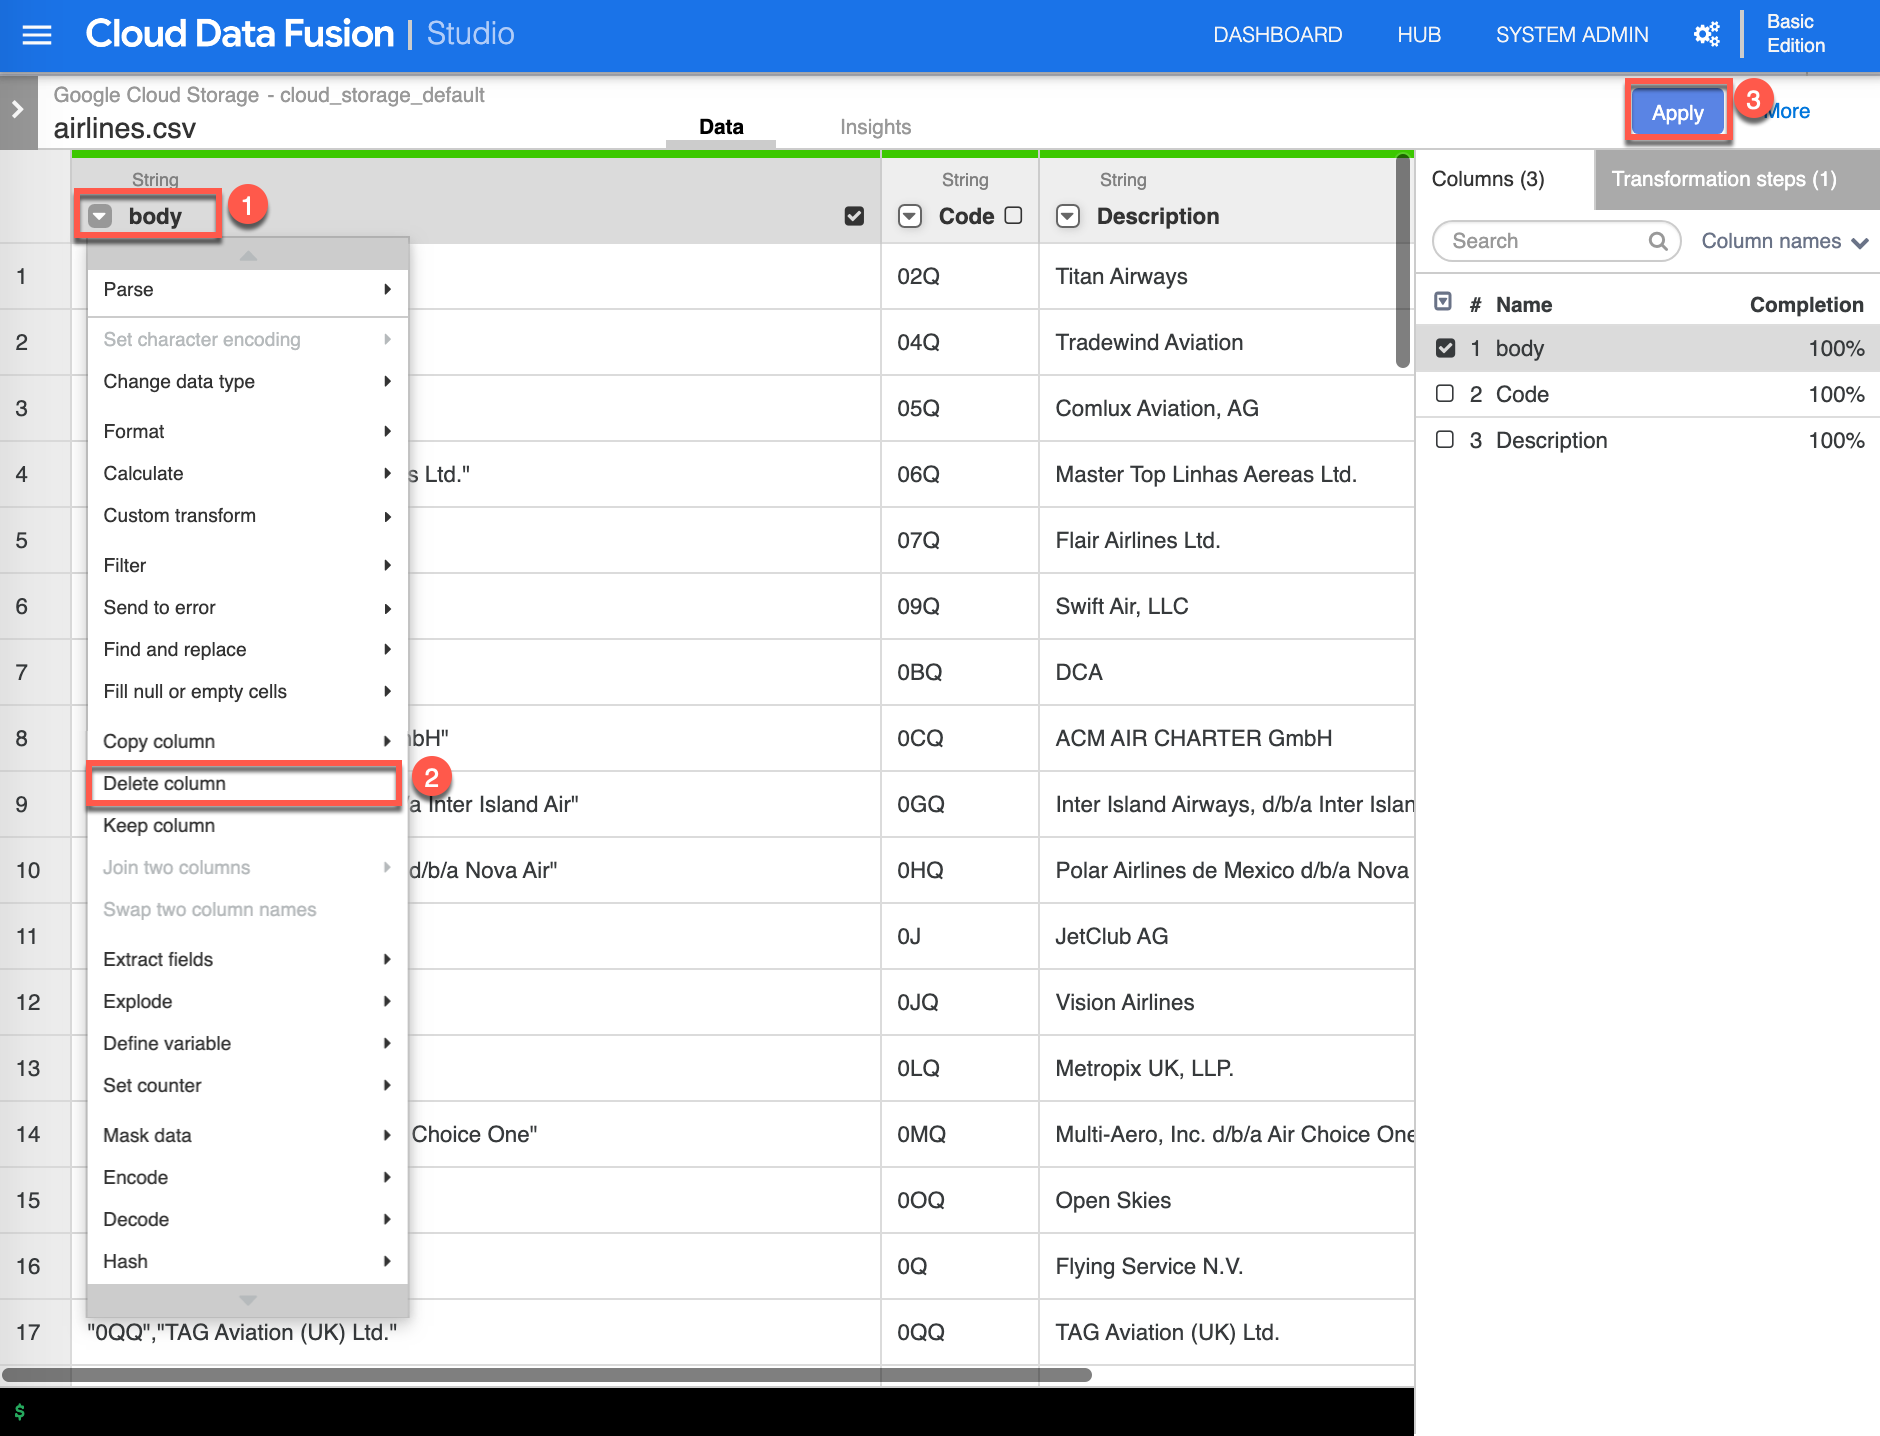Expand the Parse submenu
The image size is (1880, 1436).
[245, 289]
